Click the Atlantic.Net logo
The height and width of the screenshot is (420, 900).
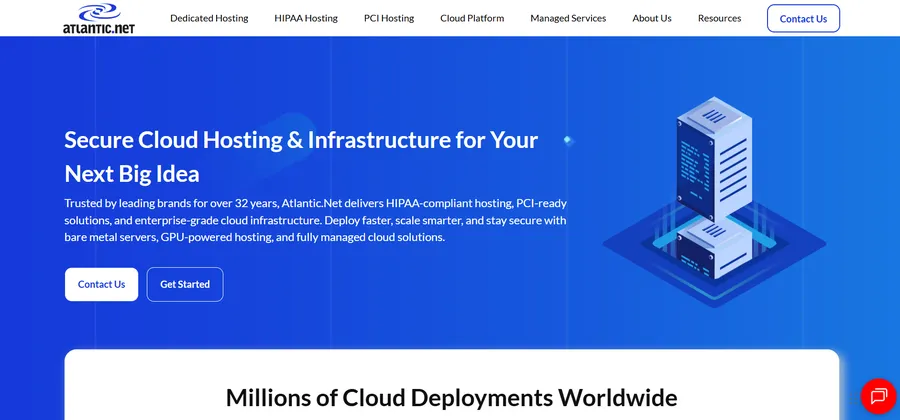tap(99, 18)
